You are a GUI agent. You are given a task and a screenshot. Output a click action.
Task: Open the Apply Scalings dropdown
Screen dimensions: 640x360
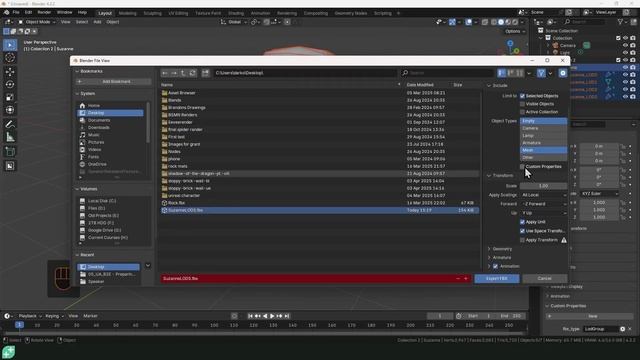coord(543,195)
